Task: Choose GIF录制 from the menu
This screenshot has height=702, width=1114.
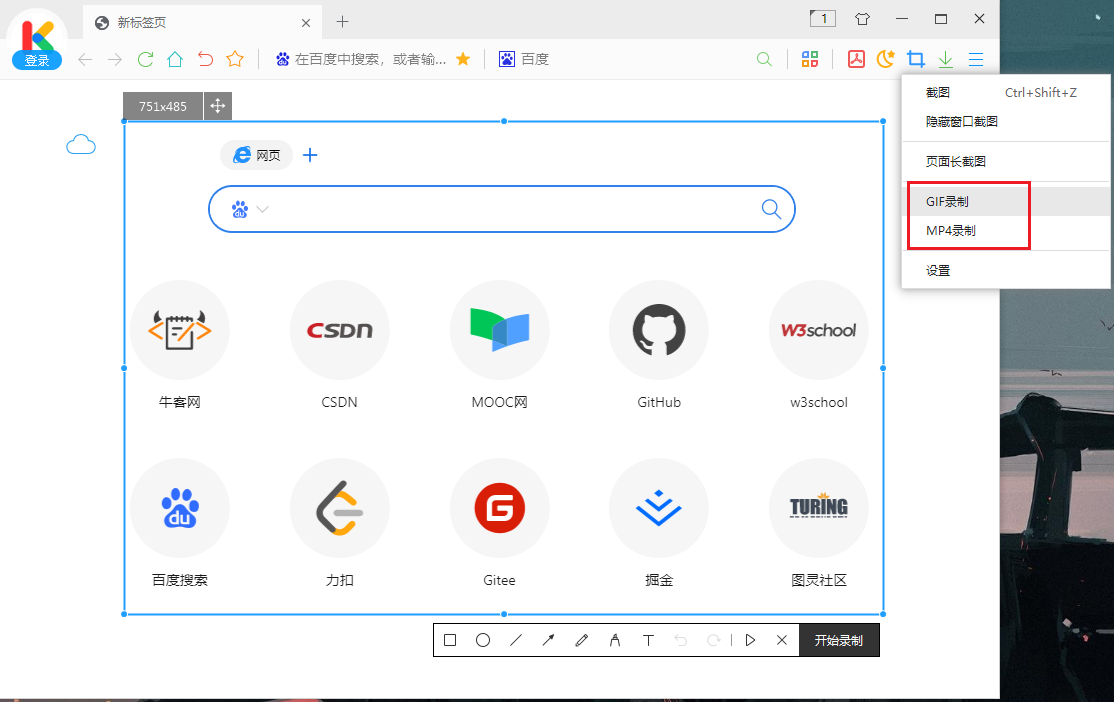Action: (x=947, y=201)
